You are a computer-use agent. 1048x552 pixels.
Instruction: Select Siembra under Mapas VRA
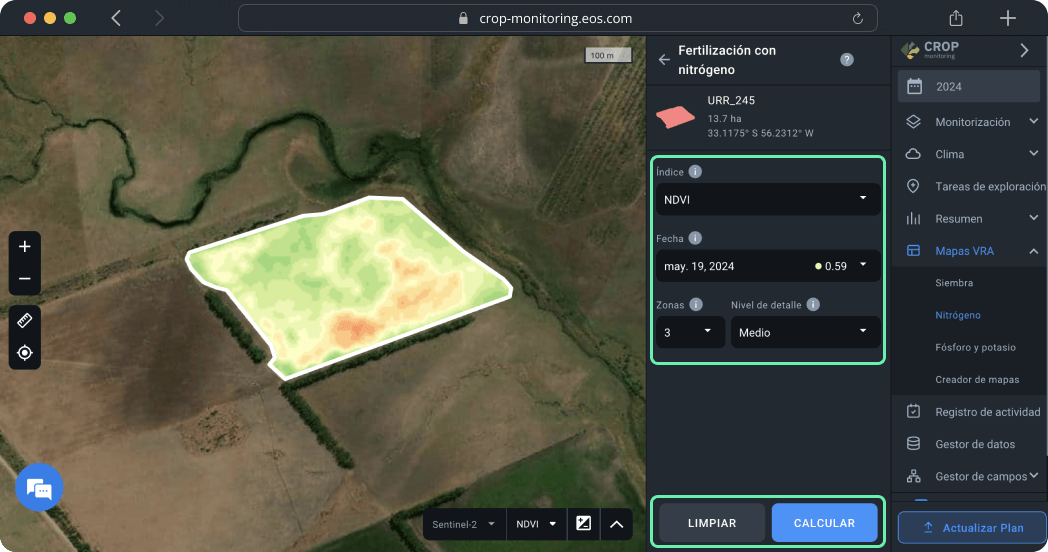click(x=953, y=283)
